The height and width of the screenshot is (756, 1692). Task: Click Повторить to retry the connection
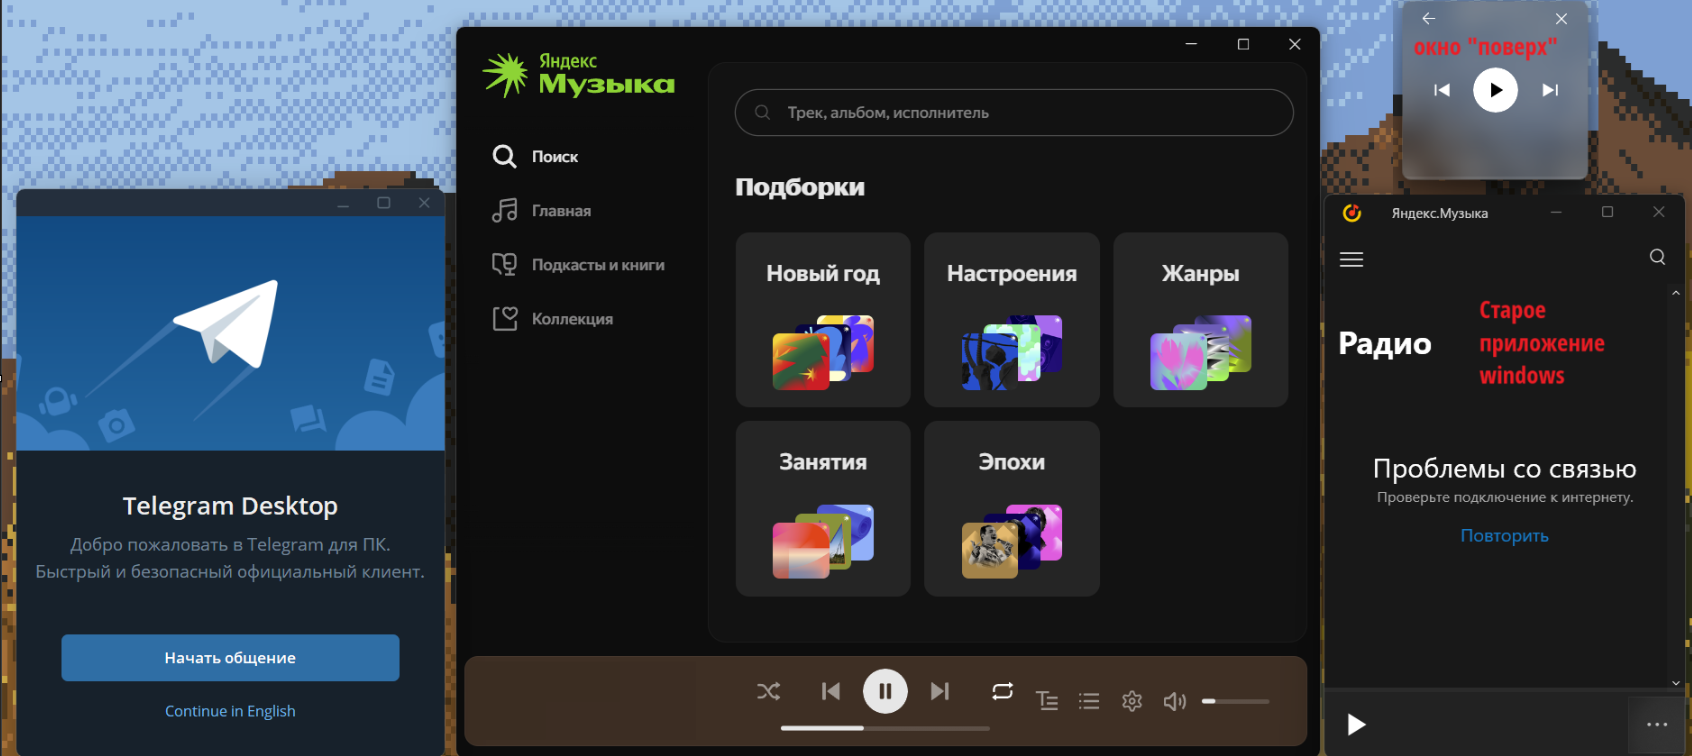click(x=1504, y=535)
